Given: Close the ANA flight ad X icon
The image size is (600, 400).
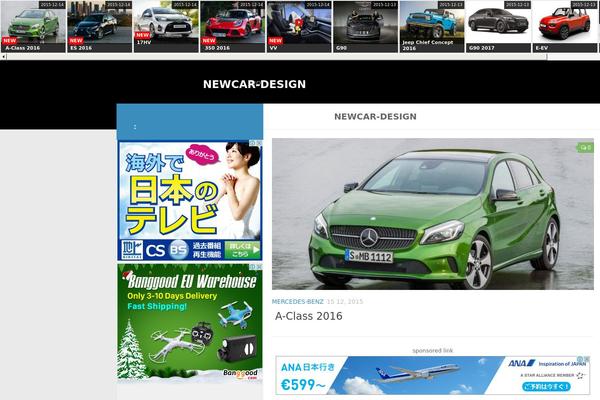Looking at the screenshot, I should pos(587,359).
